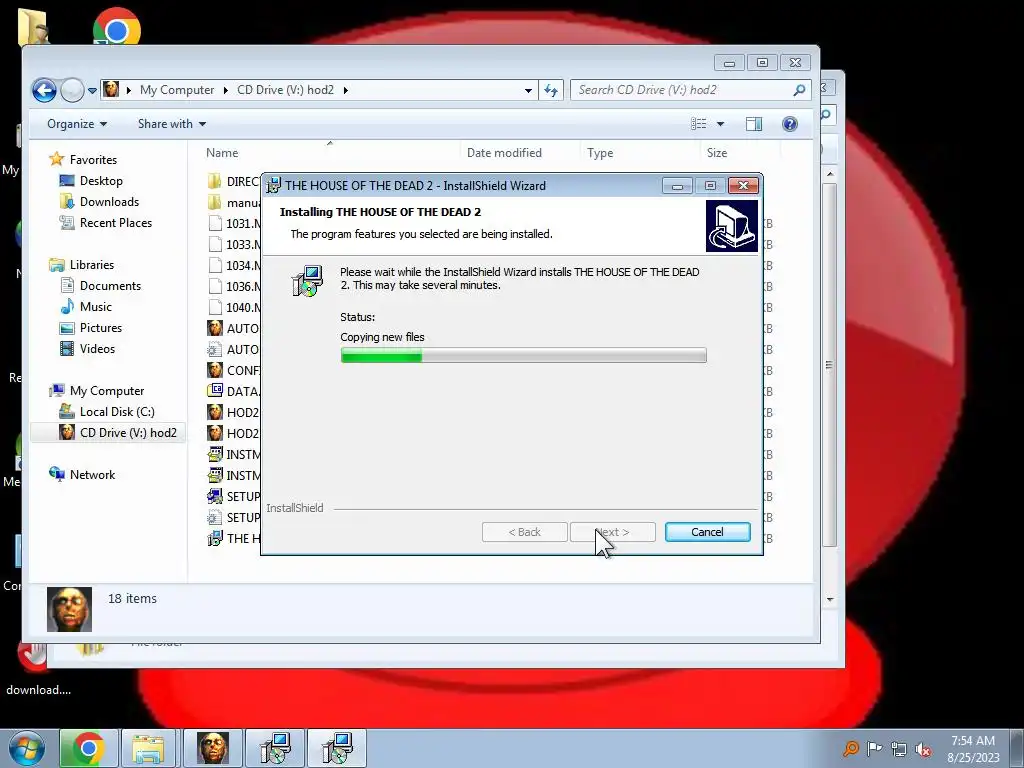Open the Windows Start button

(27, 748)
